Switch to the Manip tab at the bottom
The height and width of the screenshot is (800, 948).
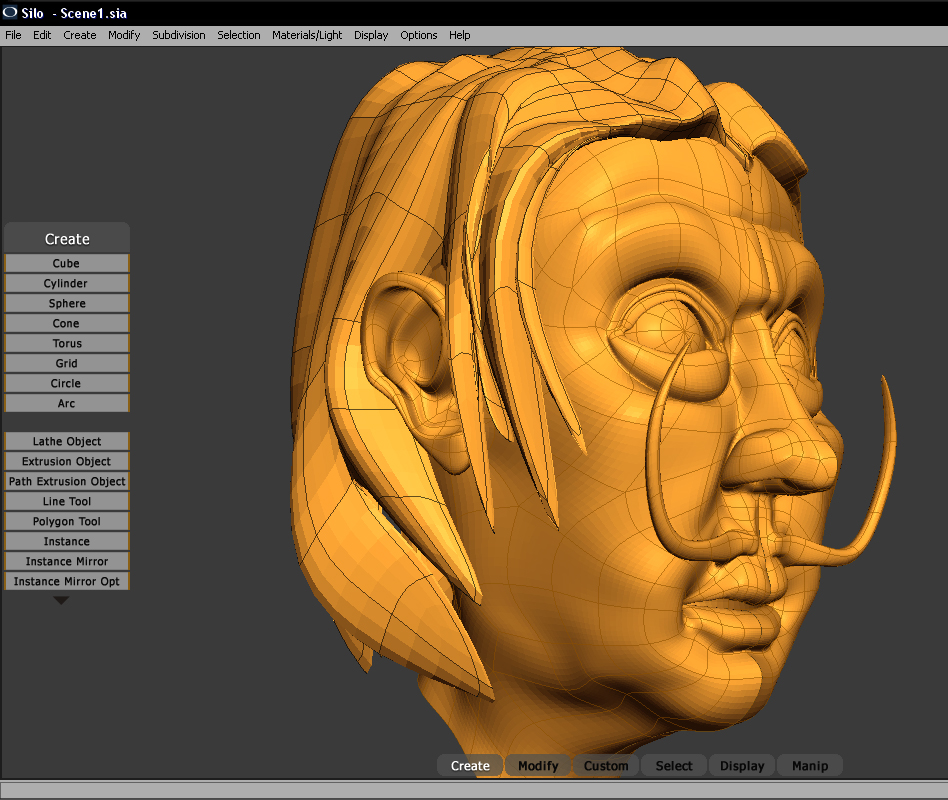(810, 766)
